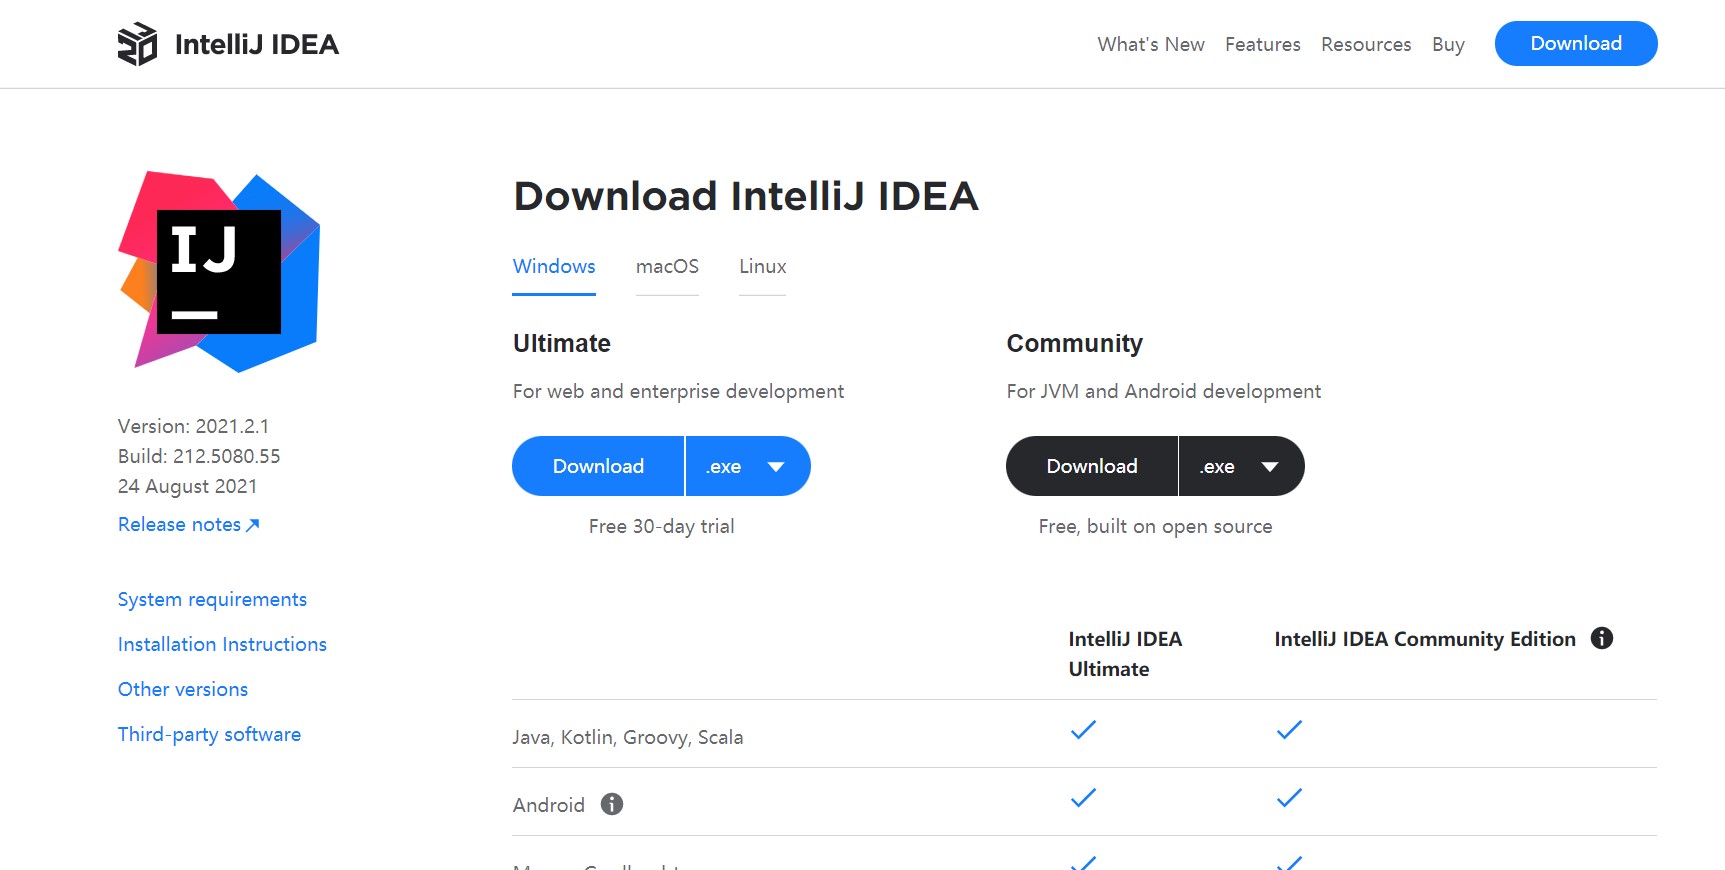Click the 'Download IntelliJ IDEA' heading
The image size is (1725, 870).
point(746,196)
